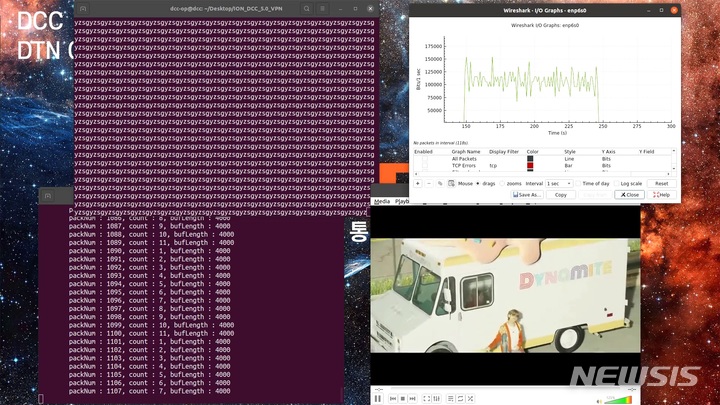
Task: Duplicate the selected graph
Action: (x=440, y=184)
